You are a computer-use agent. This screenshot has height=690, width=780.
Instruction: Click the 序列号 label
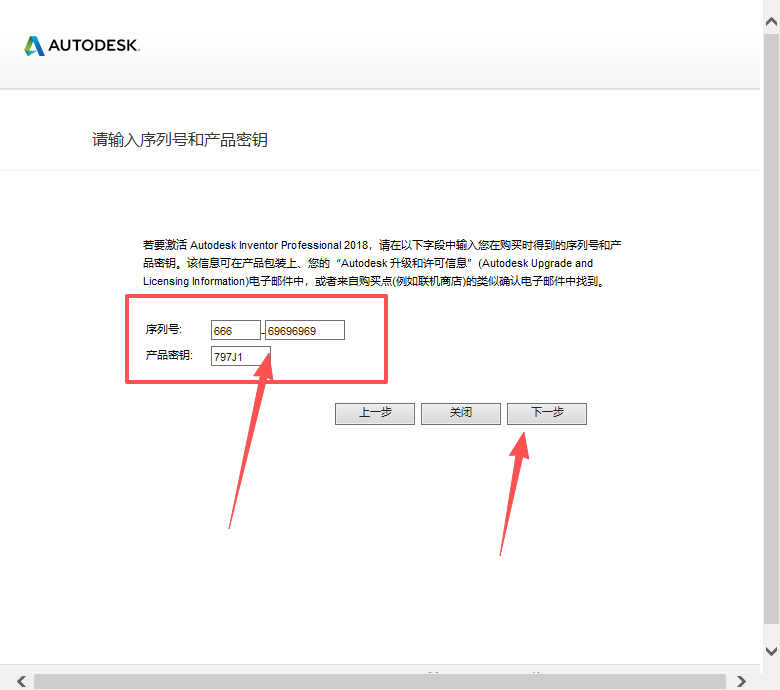(x=164, y=329)
